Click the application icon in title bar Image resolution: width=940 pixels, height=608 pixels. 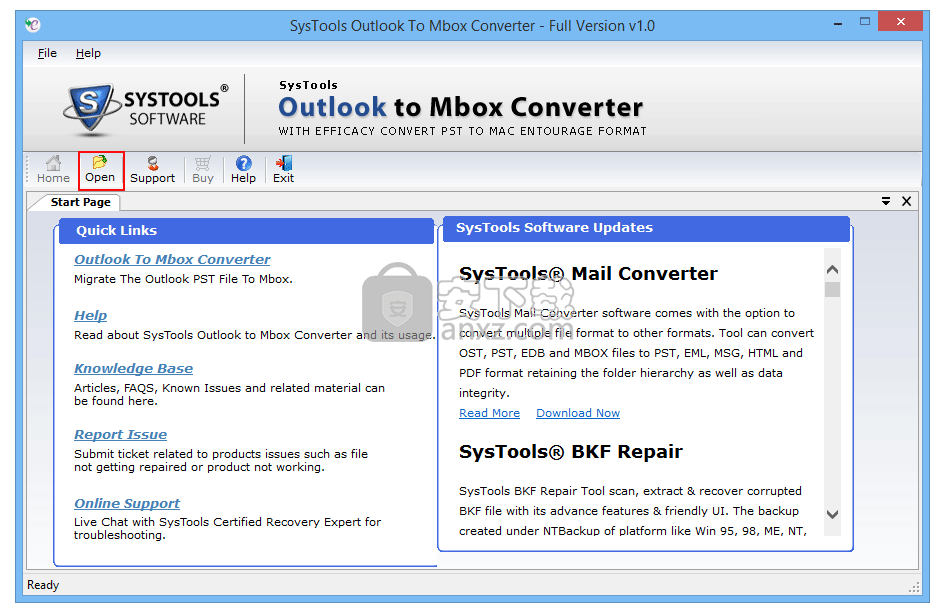[32, 25]
